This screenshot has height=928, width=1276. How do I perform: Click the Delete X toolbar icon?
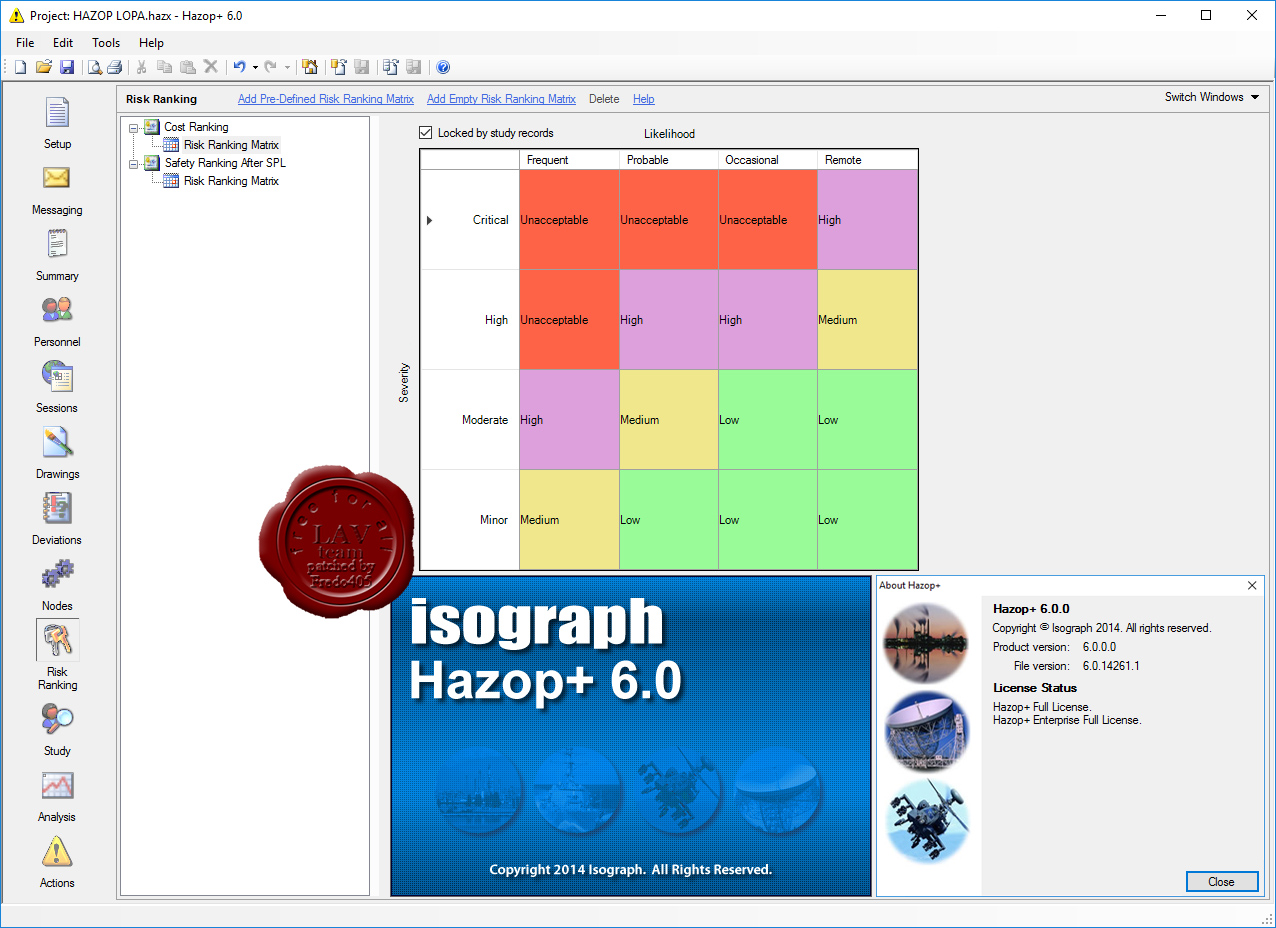pyautogui.click(x=211, y=67)
